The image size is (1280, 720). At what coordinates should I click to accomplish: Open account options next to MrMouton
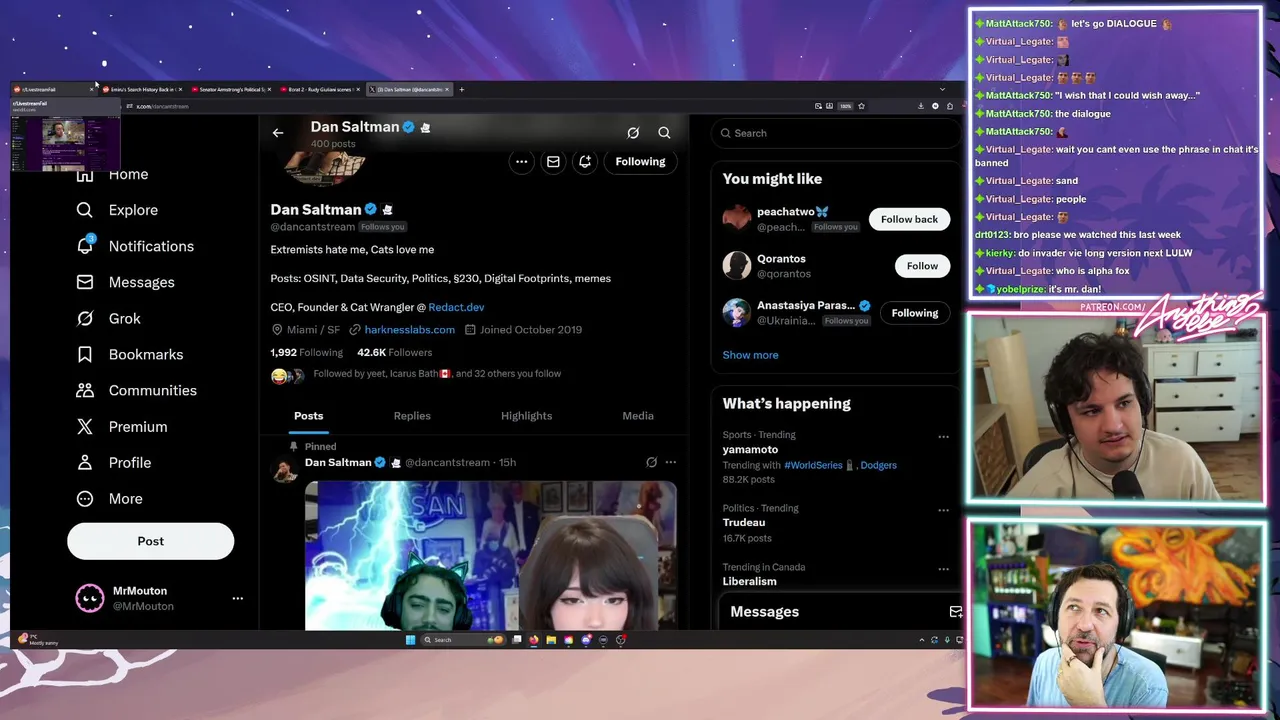pos(237,598)
